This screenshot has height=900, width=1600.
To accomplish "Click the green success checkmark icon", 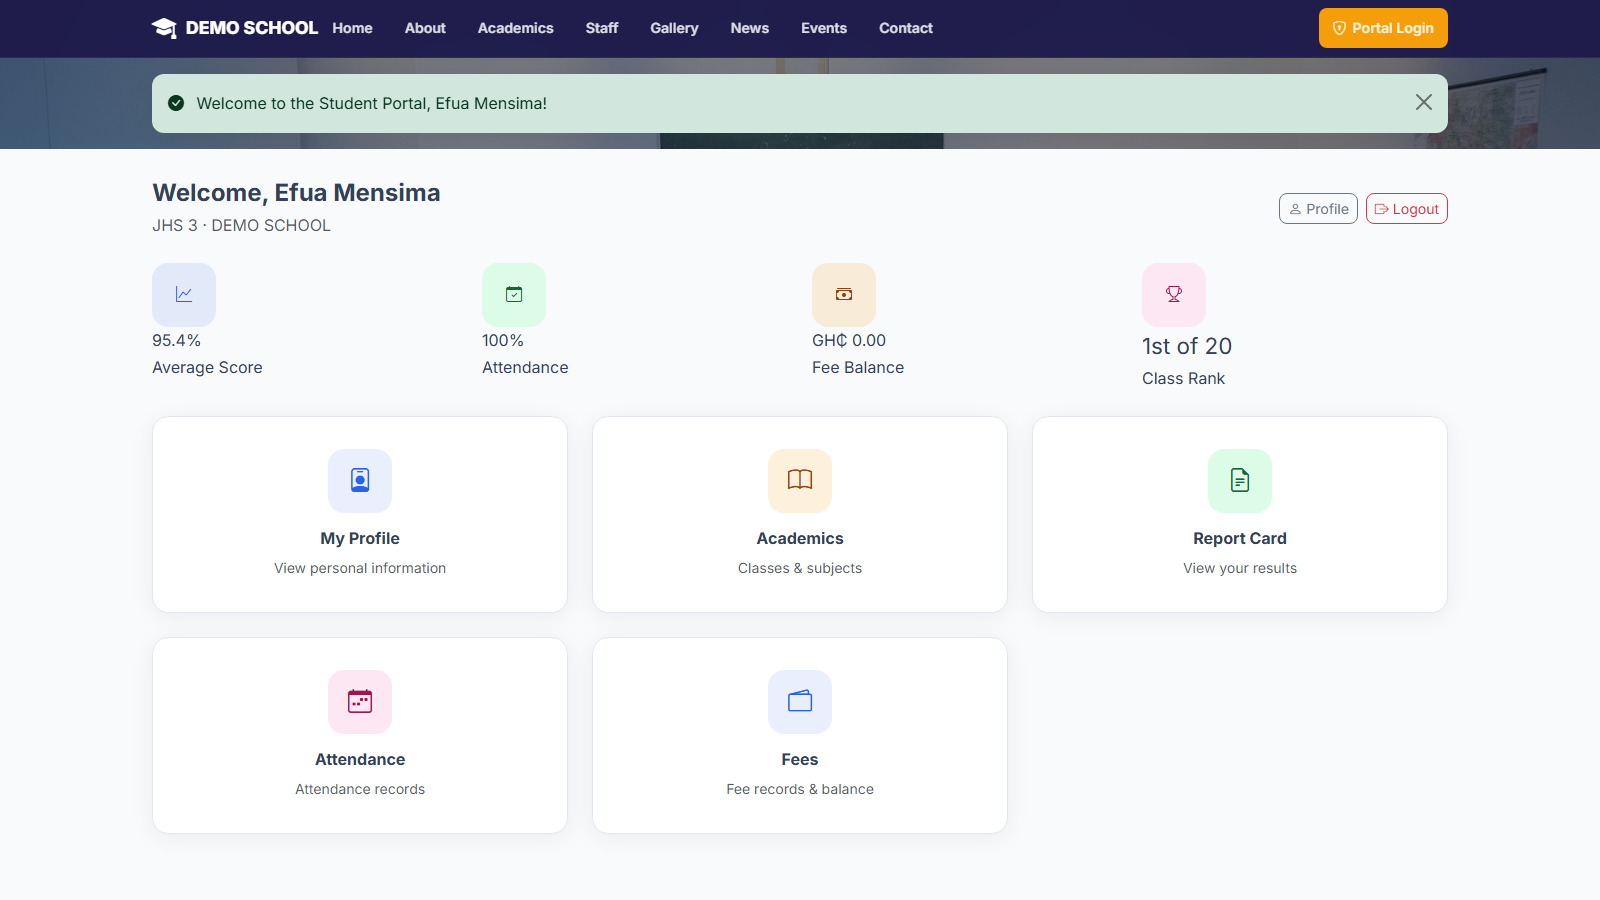I will point(176,103).
